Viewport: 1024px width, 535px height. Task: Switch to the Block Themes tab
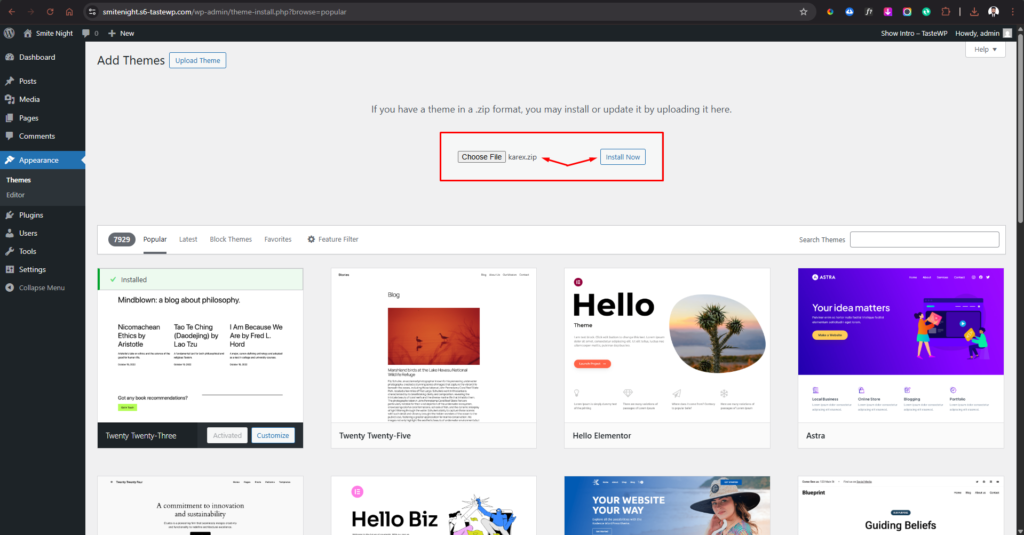[230, 239]
